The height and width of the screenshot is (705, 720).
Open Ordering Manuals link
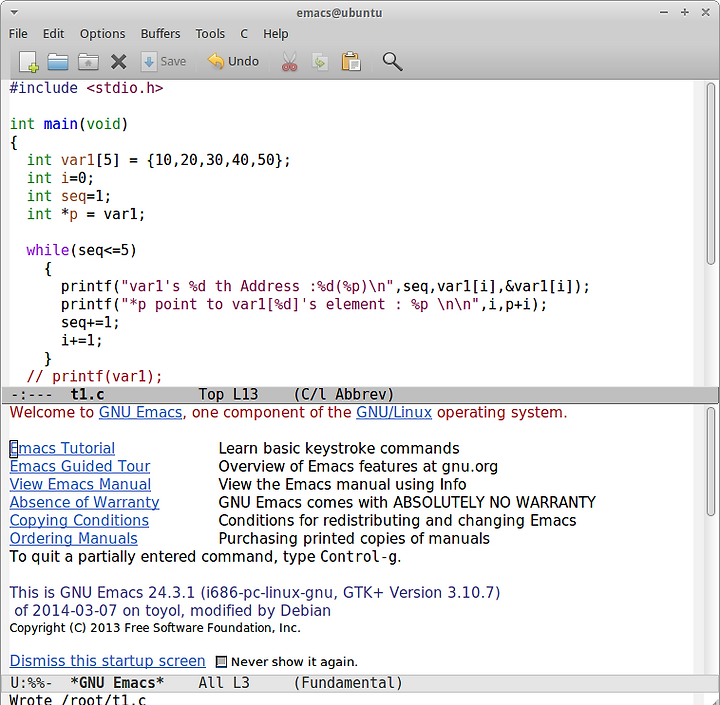73,538
